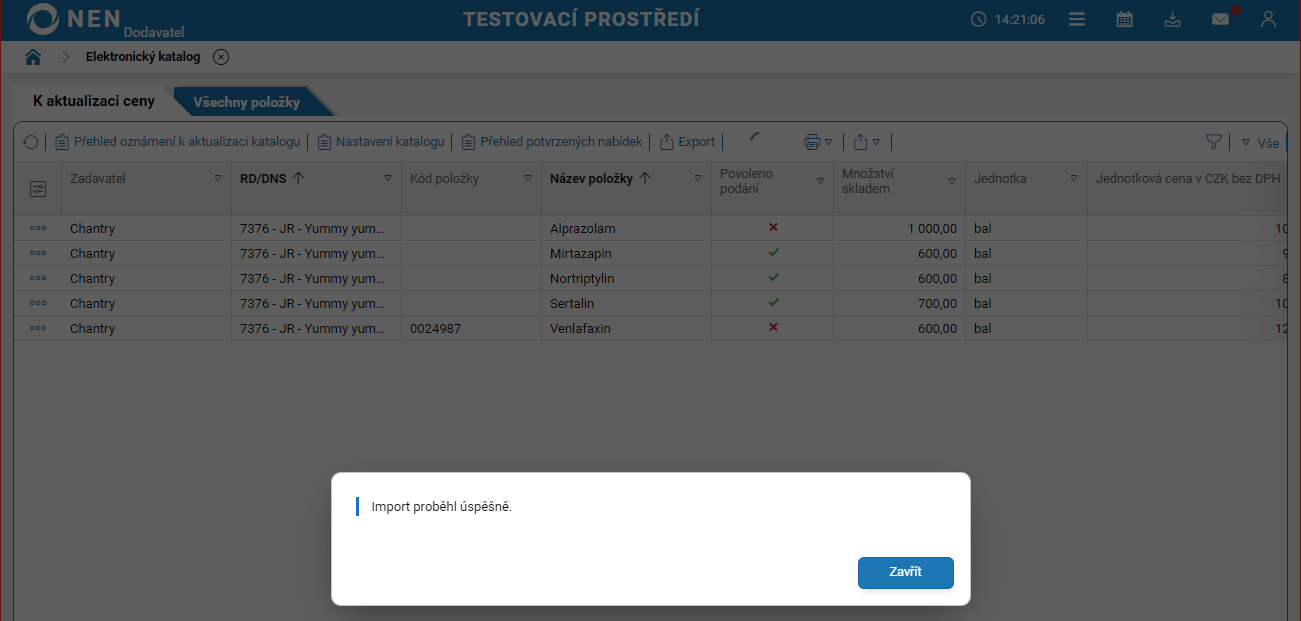Click green check in Mirtazapin row
Screen dimensions: 1301x621
click(x=773, y=252)
